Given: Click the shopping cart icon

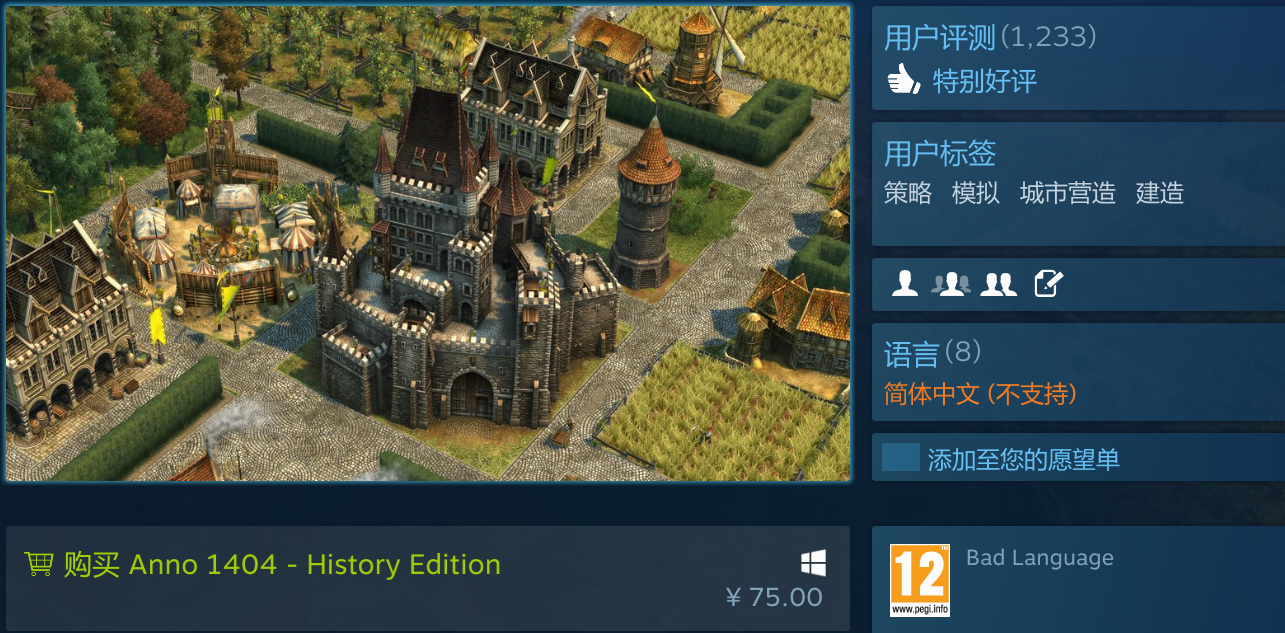Looking at the screenshot, I should [39, 564].
